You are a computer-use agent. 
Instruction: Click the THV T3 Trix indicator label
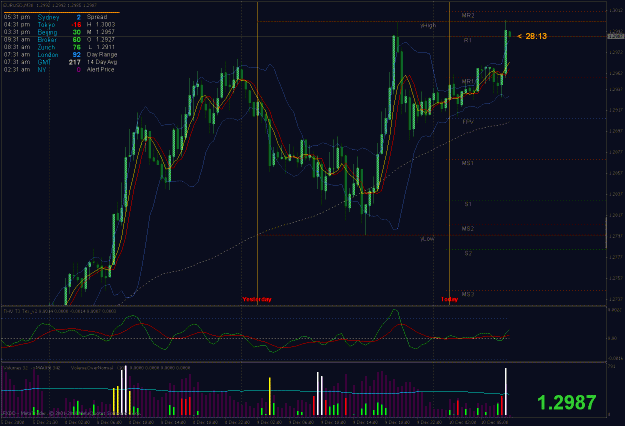click(x=60, y=311)
